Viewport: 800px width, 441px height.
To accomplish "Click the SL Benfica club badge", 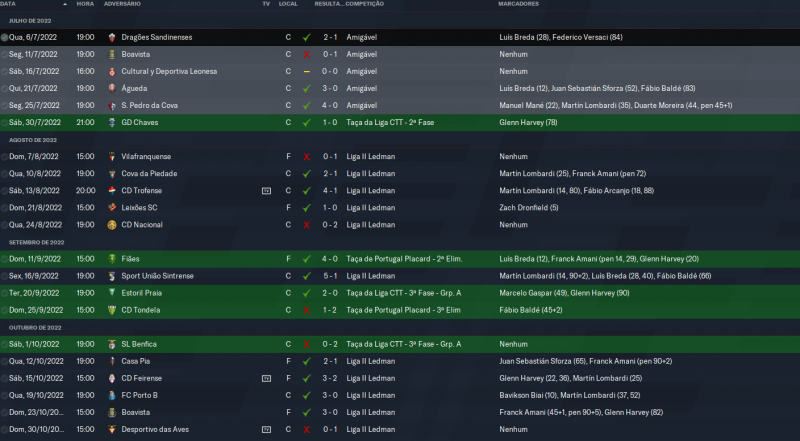I will click(111, 344).
